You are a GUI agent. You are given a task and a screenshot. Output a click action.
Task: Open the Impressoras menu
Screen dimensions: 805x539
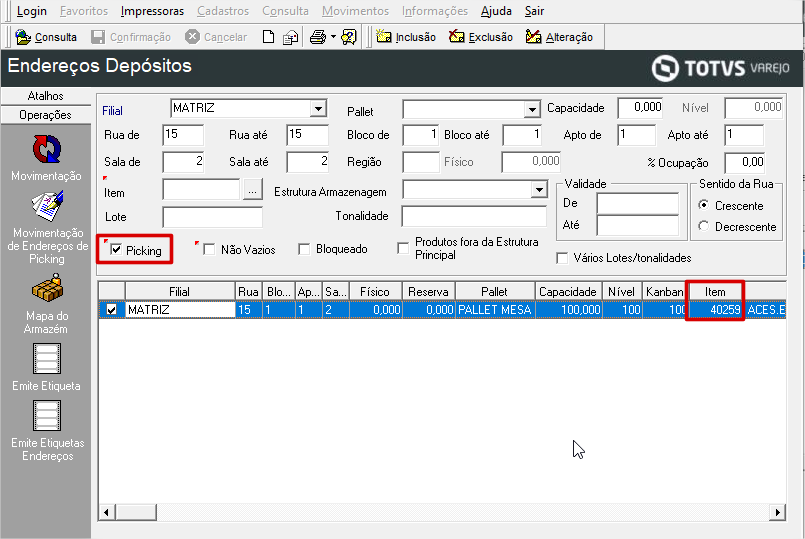pos(152,11)
